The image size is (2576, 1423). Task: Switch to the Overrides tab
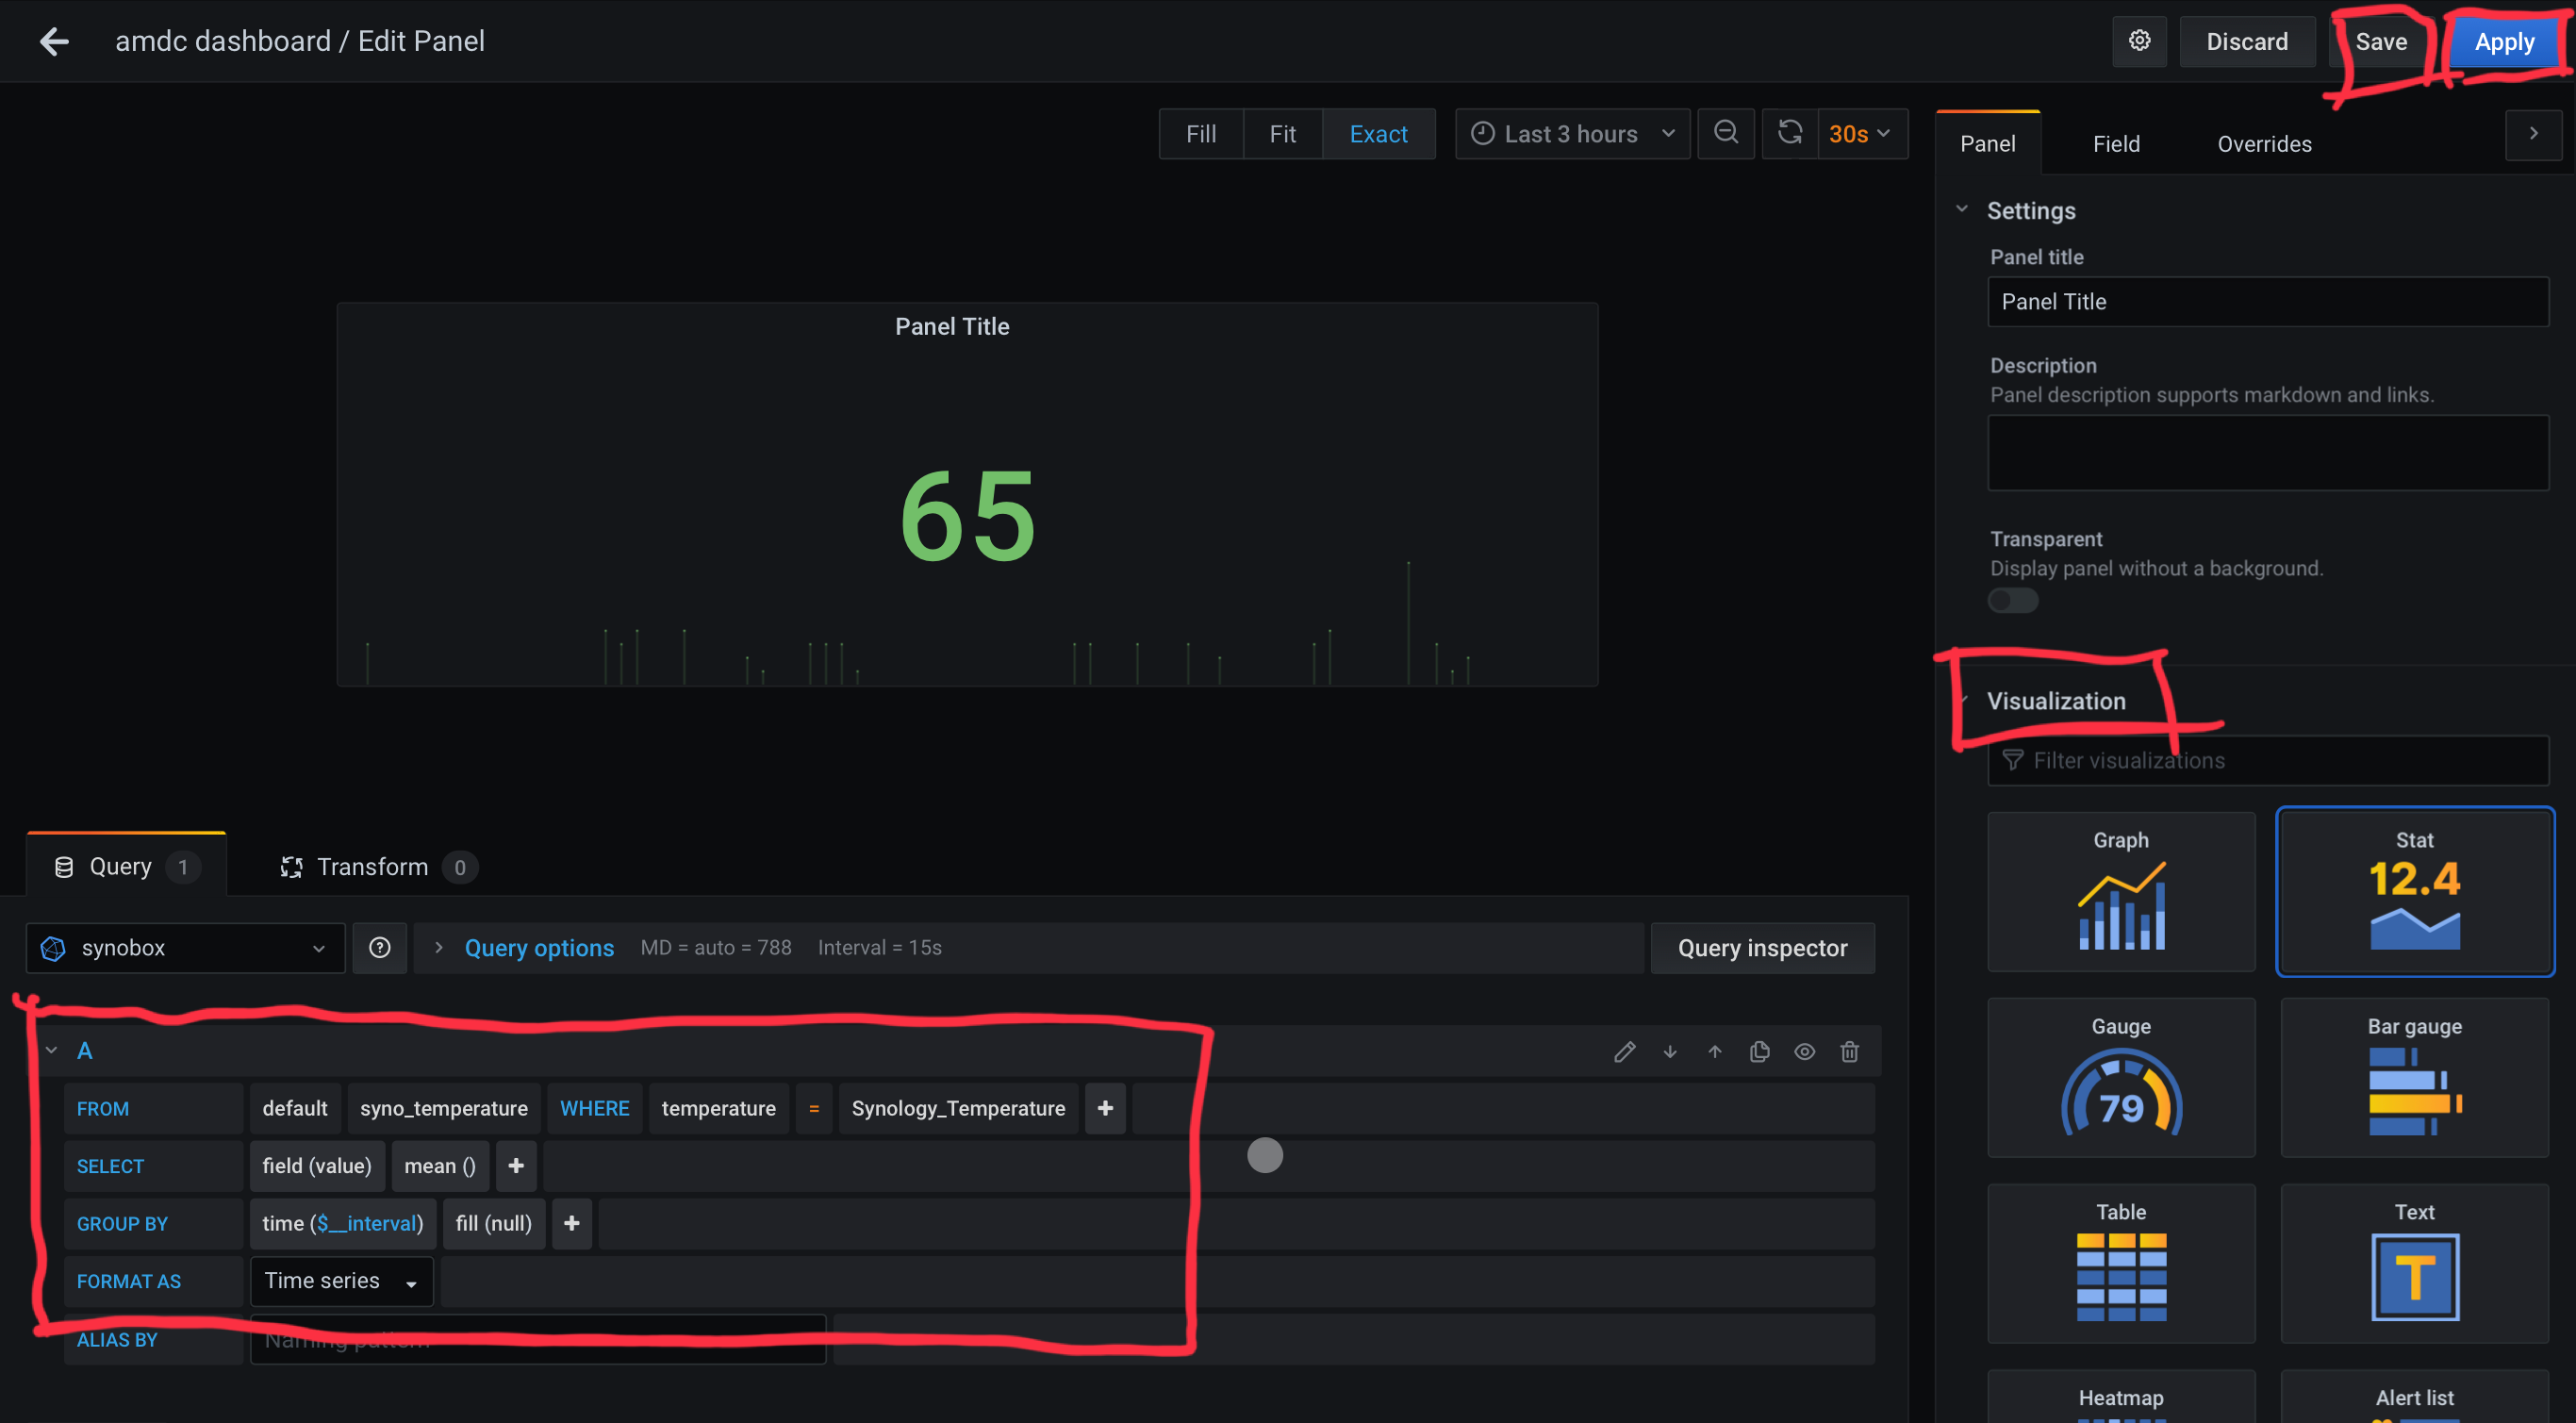point(2264,143)
